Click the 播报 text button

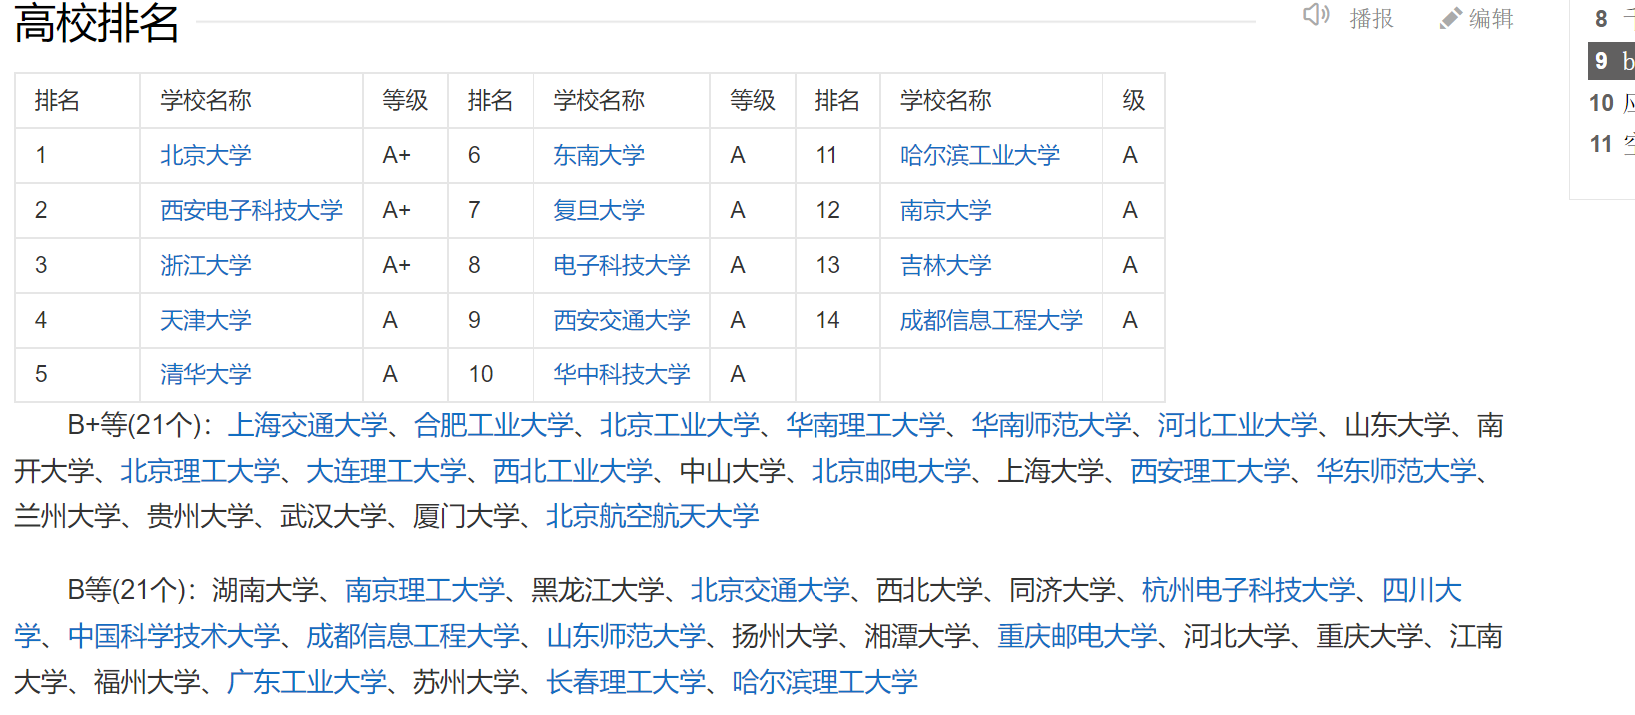(1371, 18)
